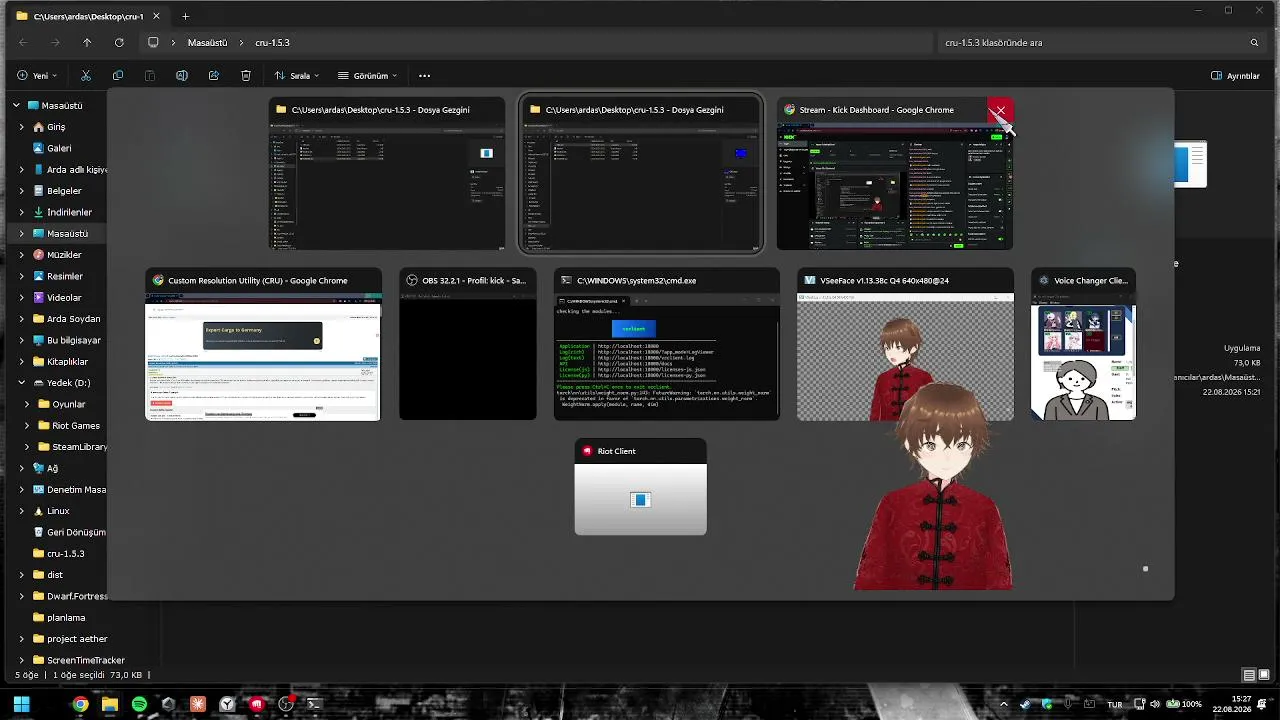
Task: Refresh the cru-1.5.3 folder view
Action: [x=119, y=43]
